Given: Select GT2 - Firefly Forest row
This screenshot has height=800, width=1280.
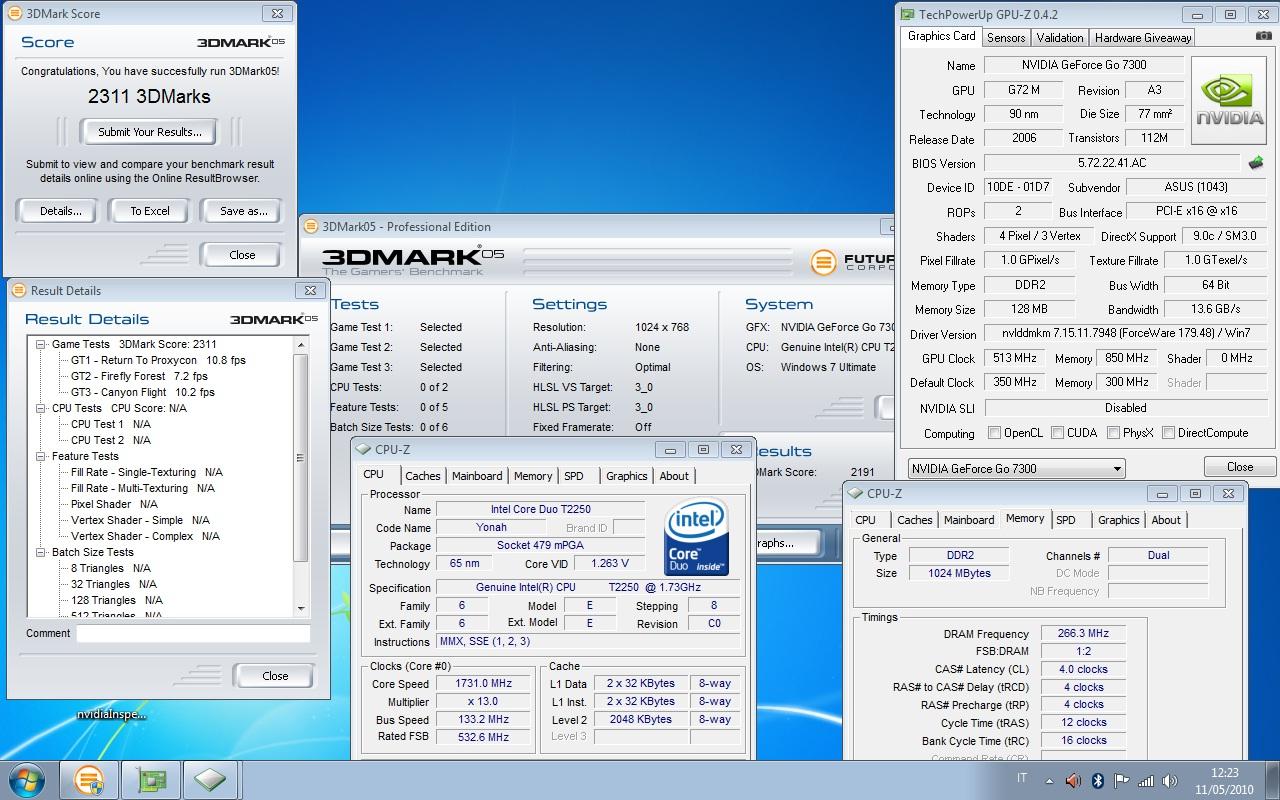Looking at the screenshot, I should pyautogui.click(x=139, y=376).
